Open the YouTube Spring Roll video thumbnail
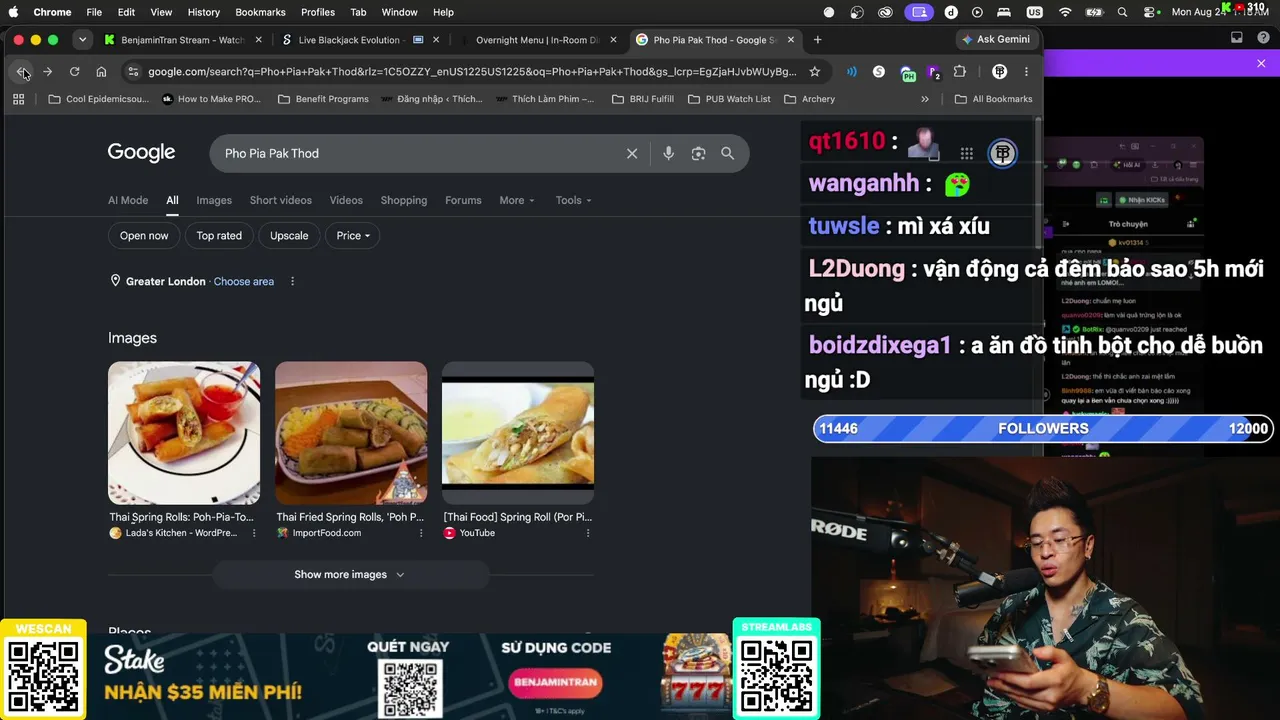This screenshot has height=720, width=1280. click(518, 433)
